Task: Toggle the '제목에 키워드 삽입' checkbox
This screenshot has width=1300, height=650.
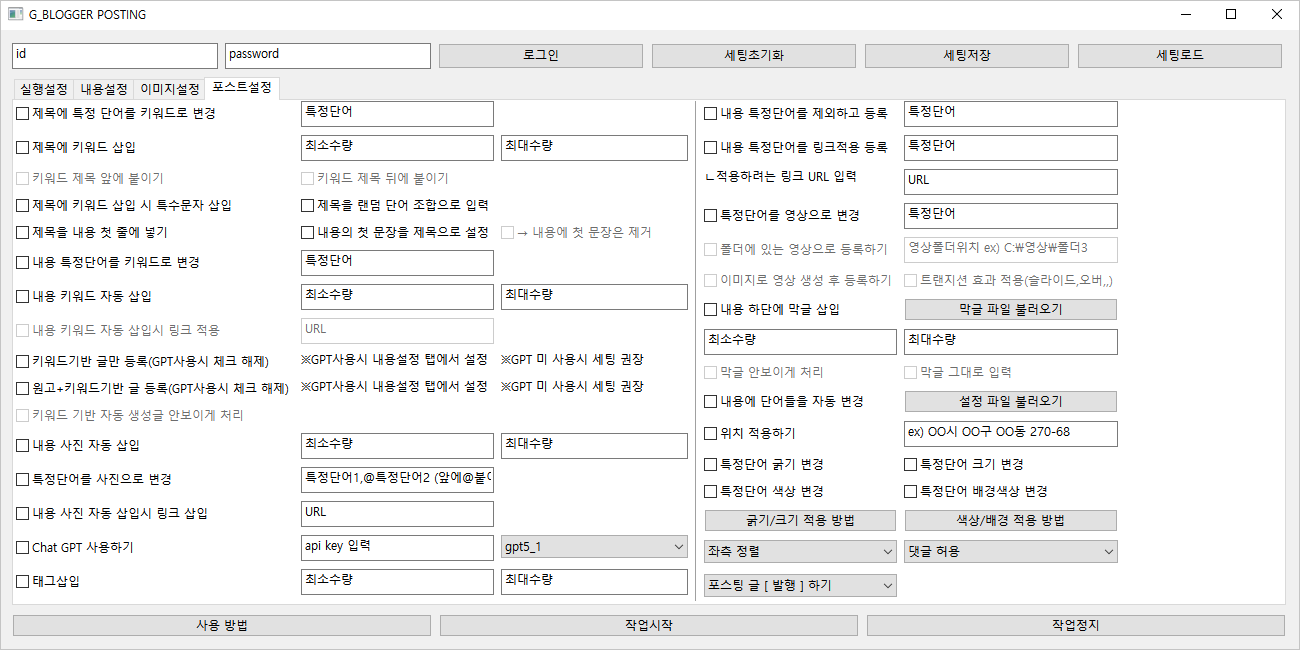Action: 23,148
